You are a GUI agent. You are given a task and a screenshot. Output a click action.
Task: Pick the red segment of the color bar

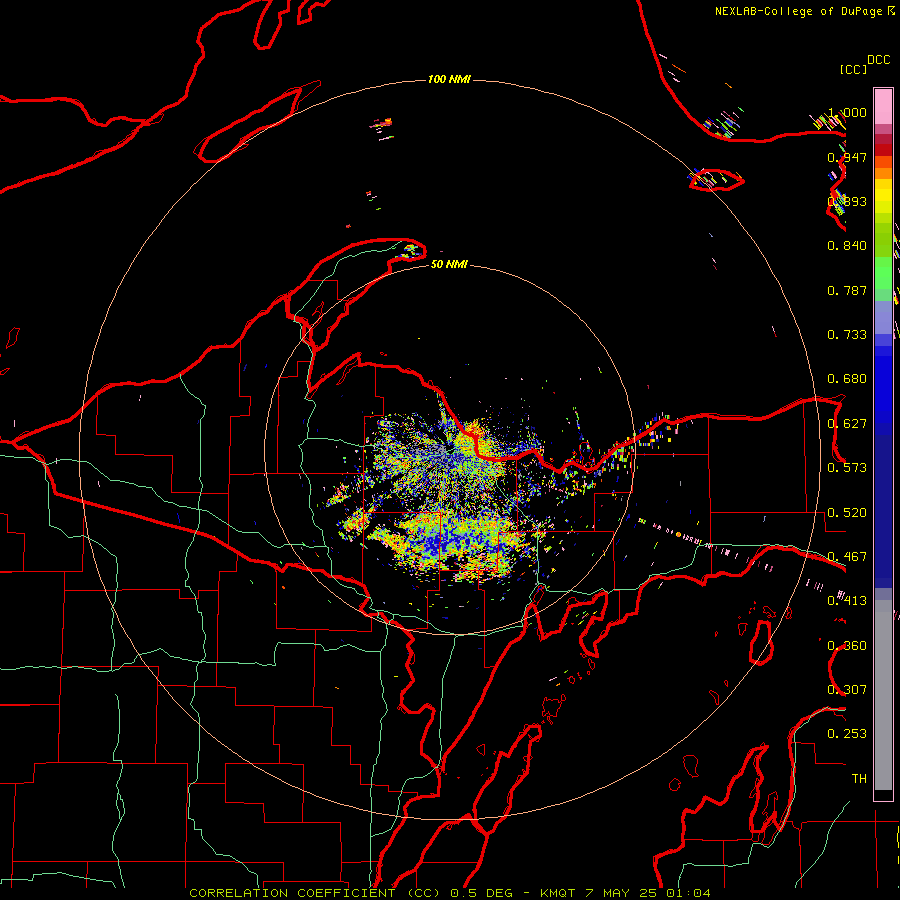883,150
